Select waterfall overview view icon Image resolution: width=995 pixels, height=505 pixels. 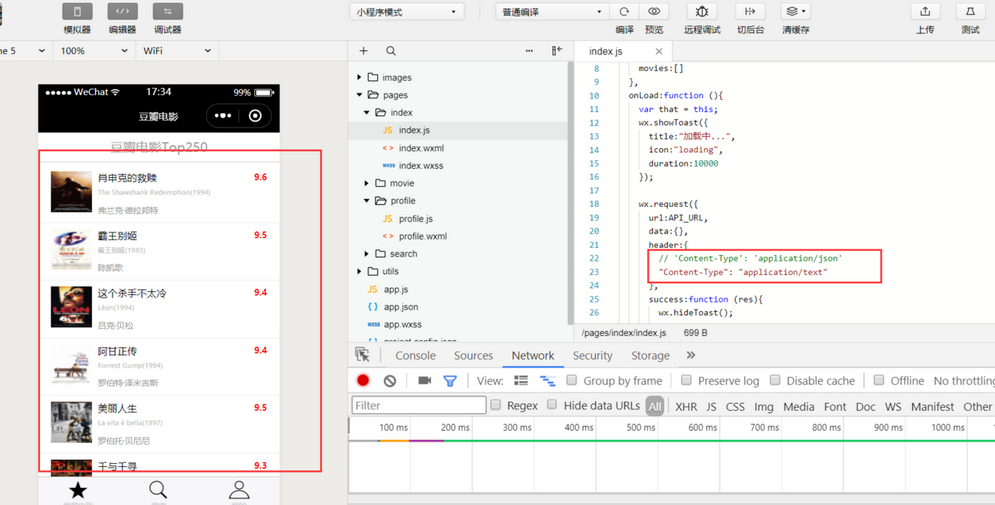coord(548,381)
